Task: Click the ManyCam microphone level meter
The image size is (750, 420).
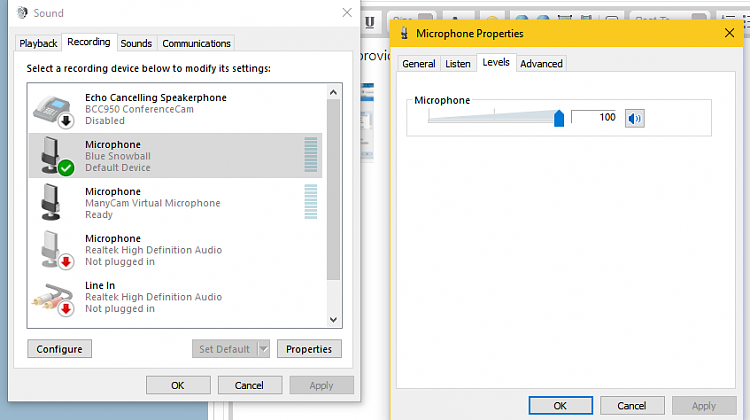Action: tap(311, 202)
